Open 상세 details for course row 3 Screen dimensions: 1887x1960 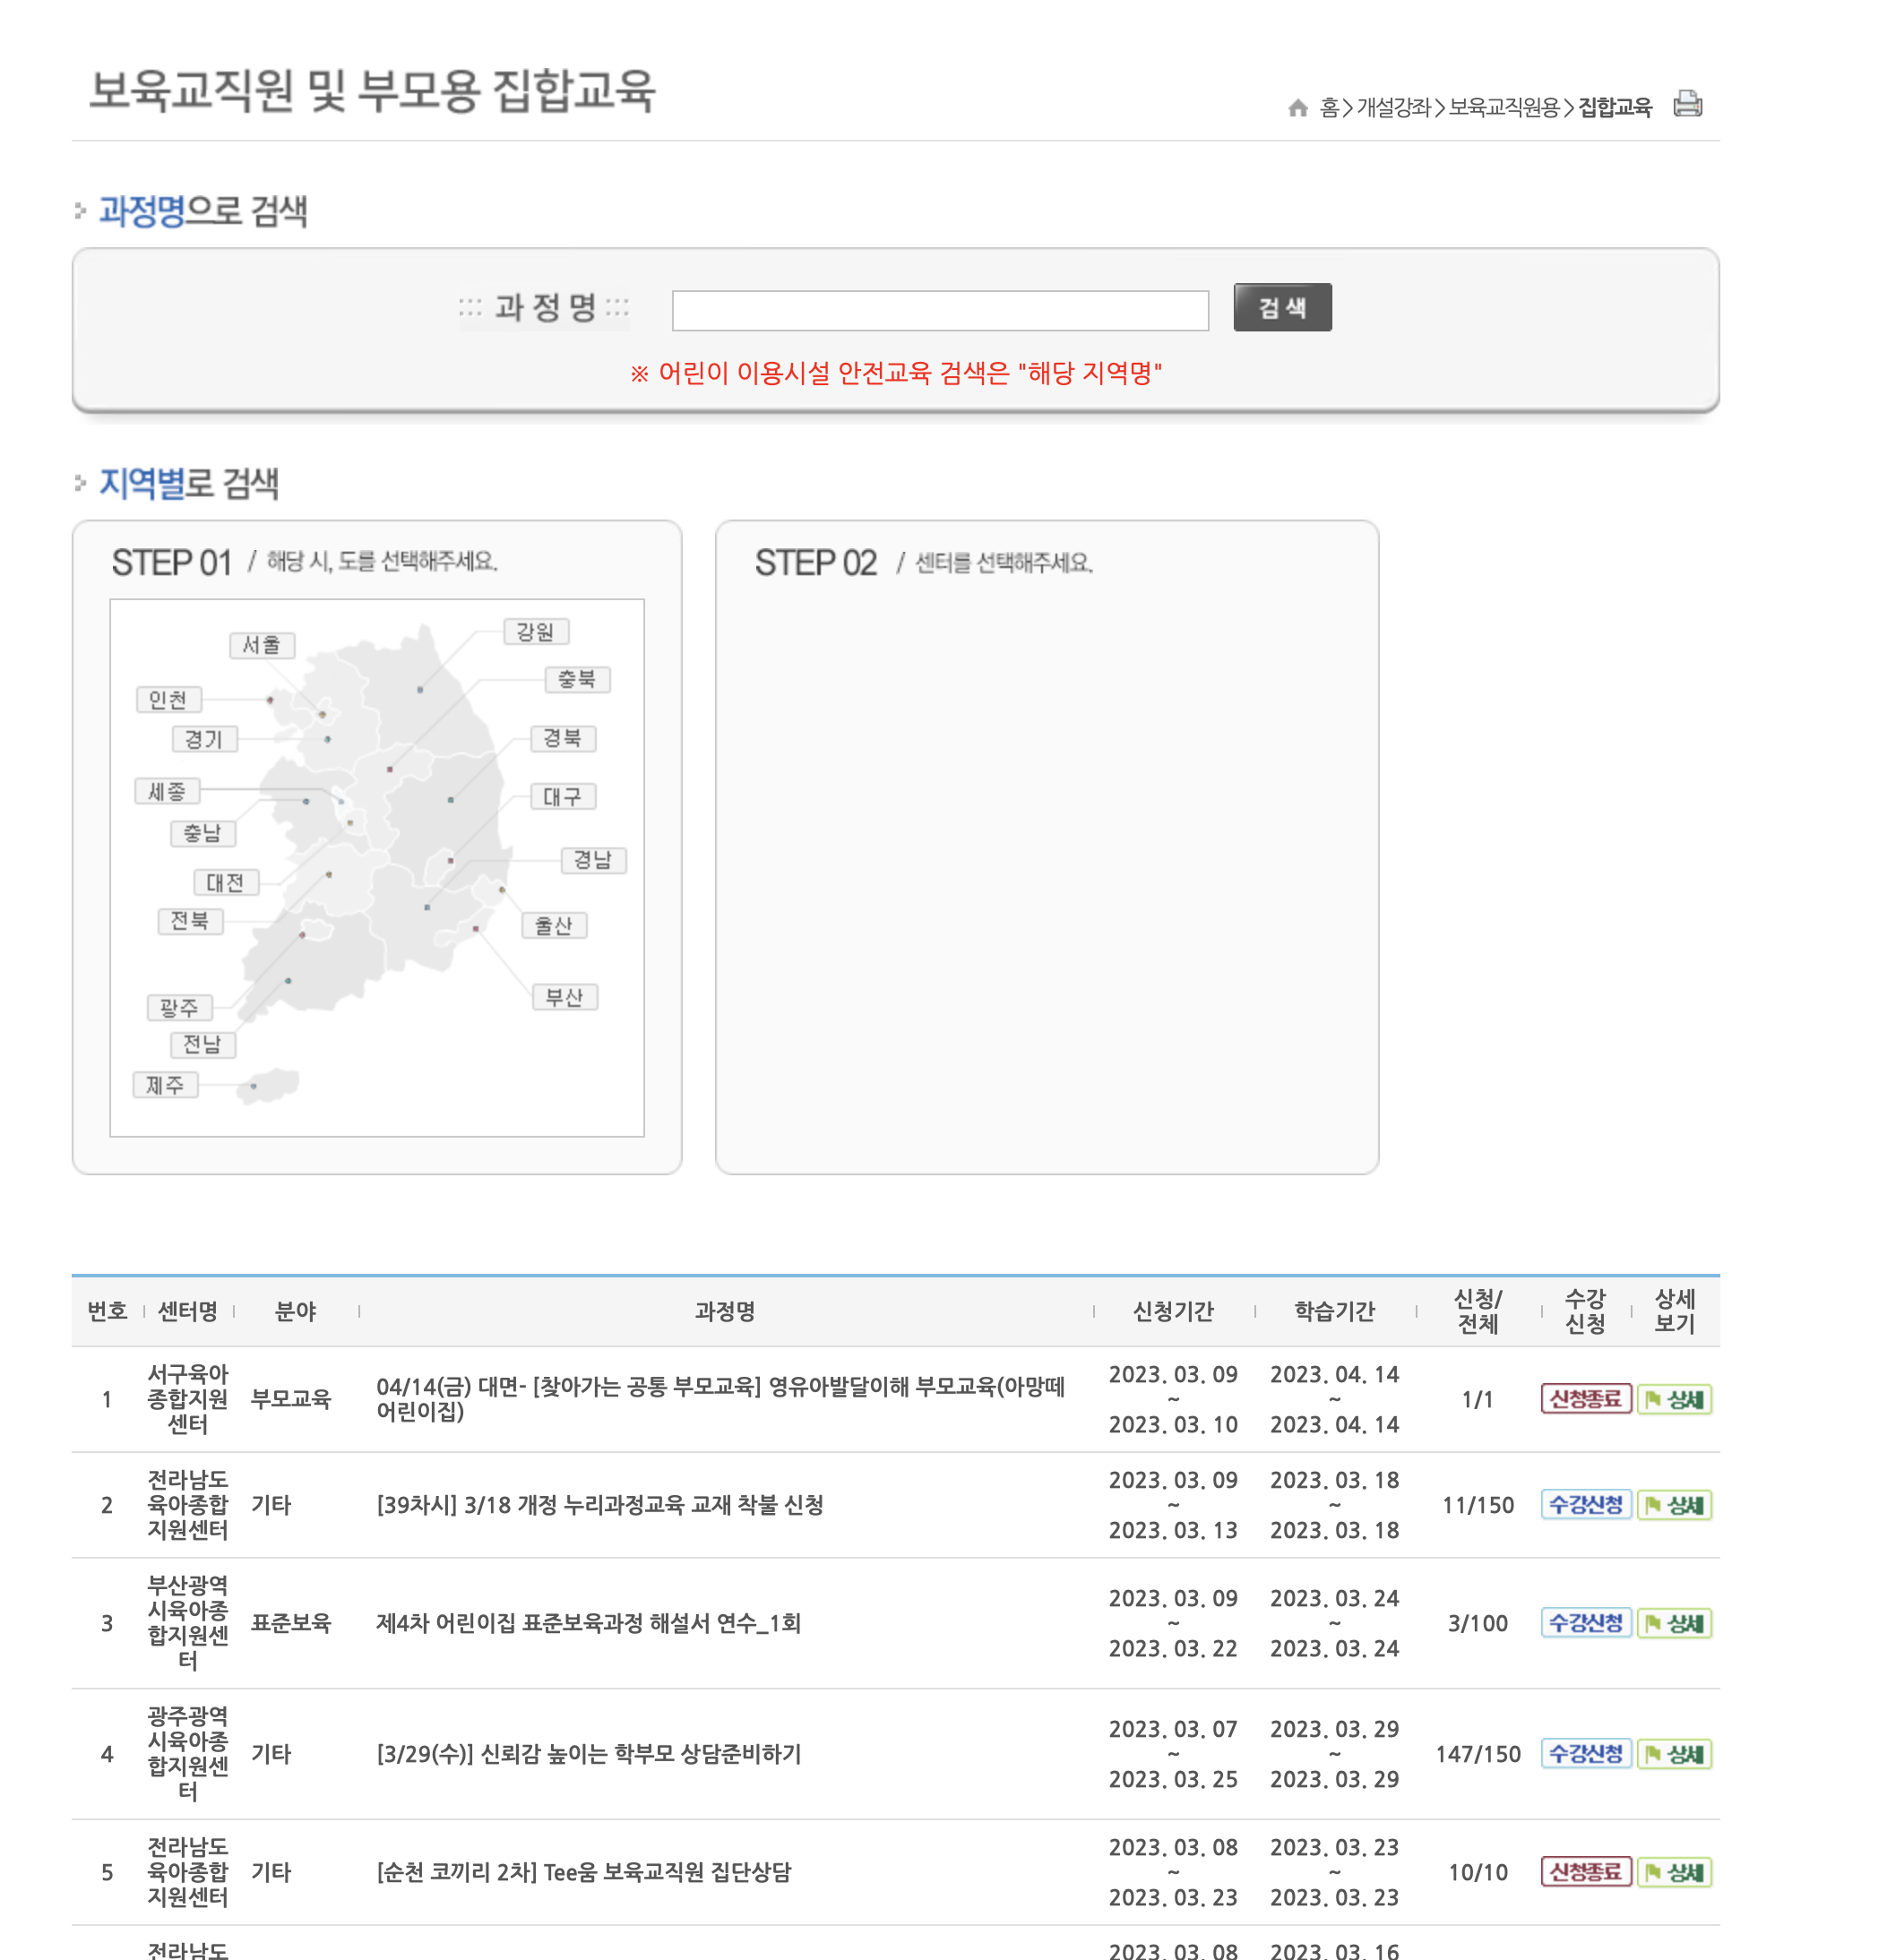pos(1674,1623)
